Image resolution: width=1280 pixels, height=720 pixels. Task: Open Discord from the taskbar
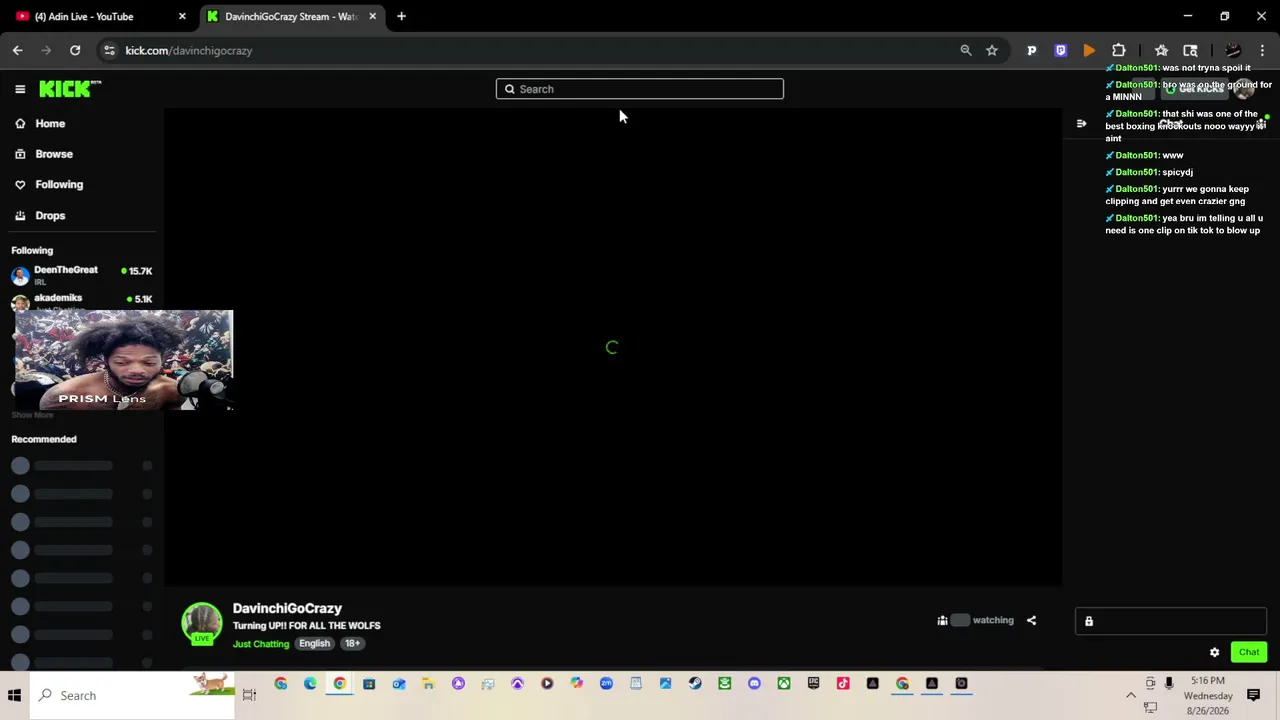click(x=754, y=684)
